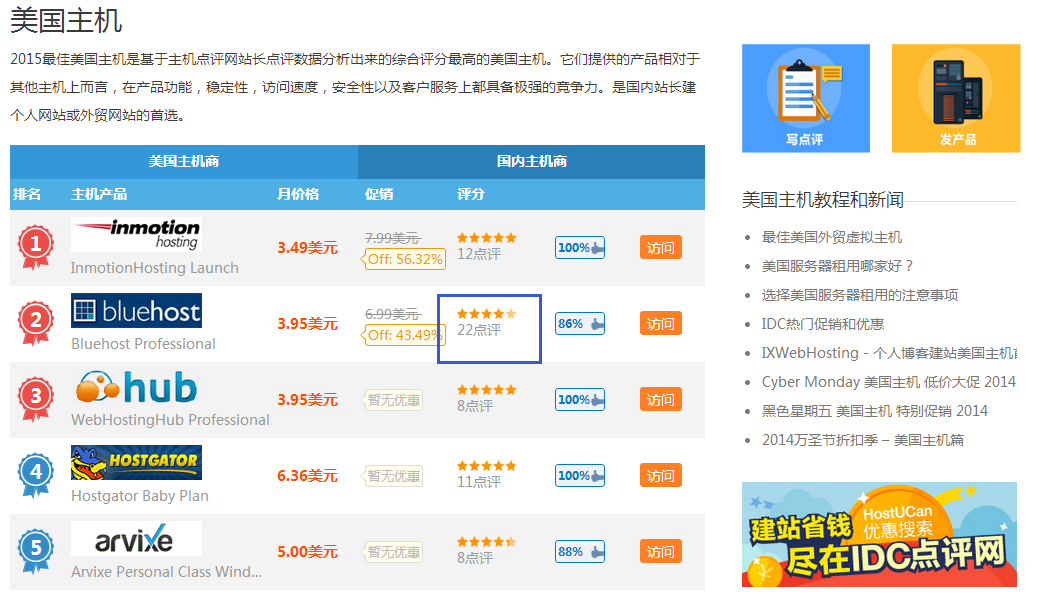The height and width of the screenshot is (601, 1038).
Task: Sort by the 月价格 column header
Action: click(298, 194)
